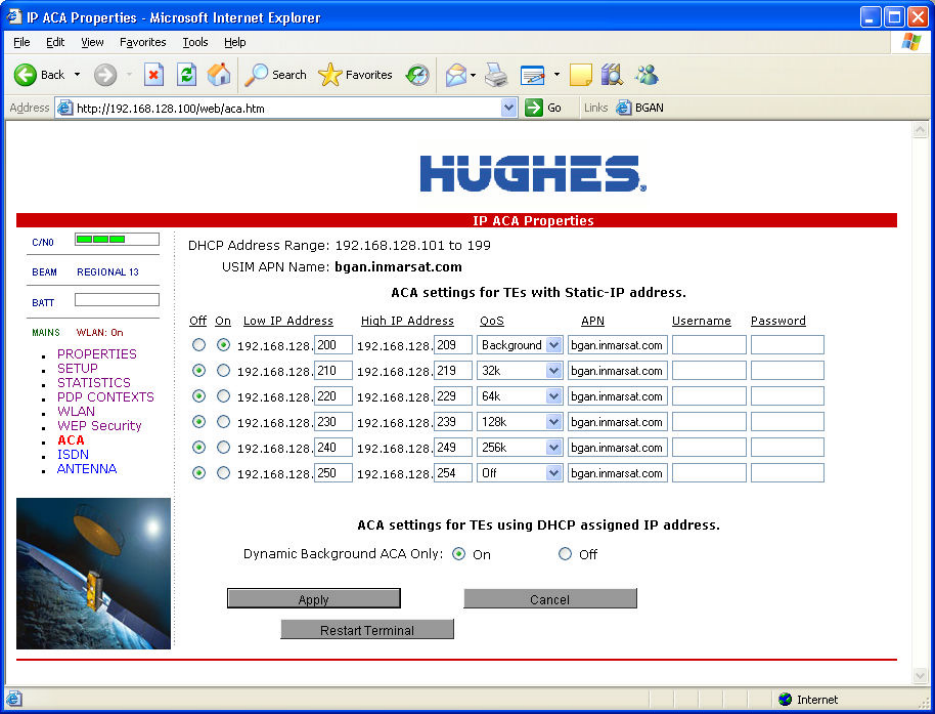The image size is (935, 714).
Task: Go to the Home page icon
Action: [219, 75]
